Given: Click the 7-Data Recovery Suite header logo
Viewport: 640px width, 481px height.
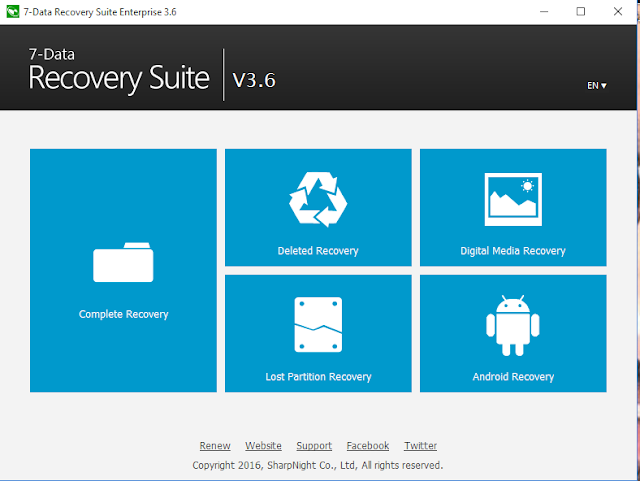Looking at the screenshot, I should 119,71.
